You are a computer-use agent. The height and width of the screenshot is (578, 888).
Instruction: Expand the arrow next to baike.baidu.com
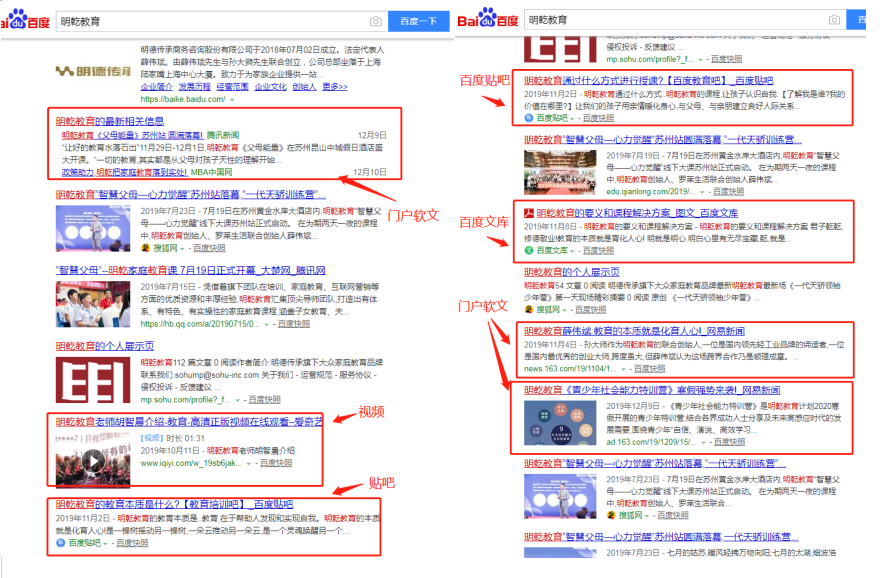232,100
